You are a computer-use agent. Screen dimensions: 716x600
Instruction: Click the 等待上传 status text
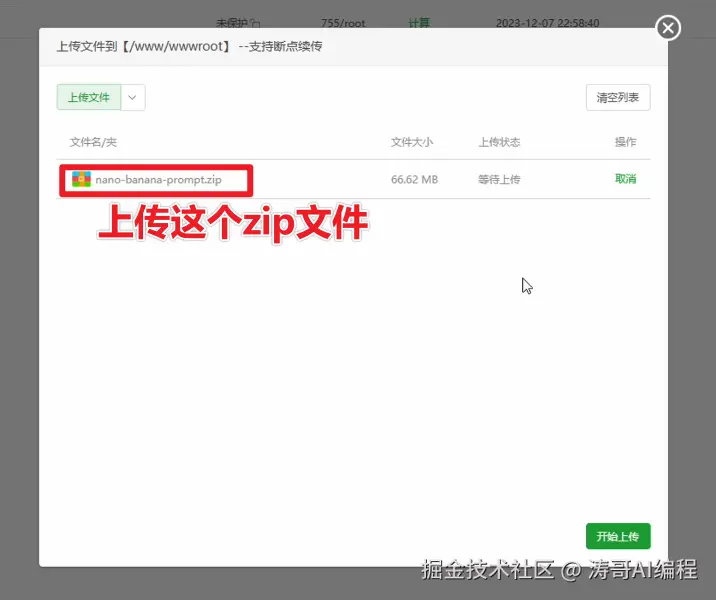pos(499,179)
